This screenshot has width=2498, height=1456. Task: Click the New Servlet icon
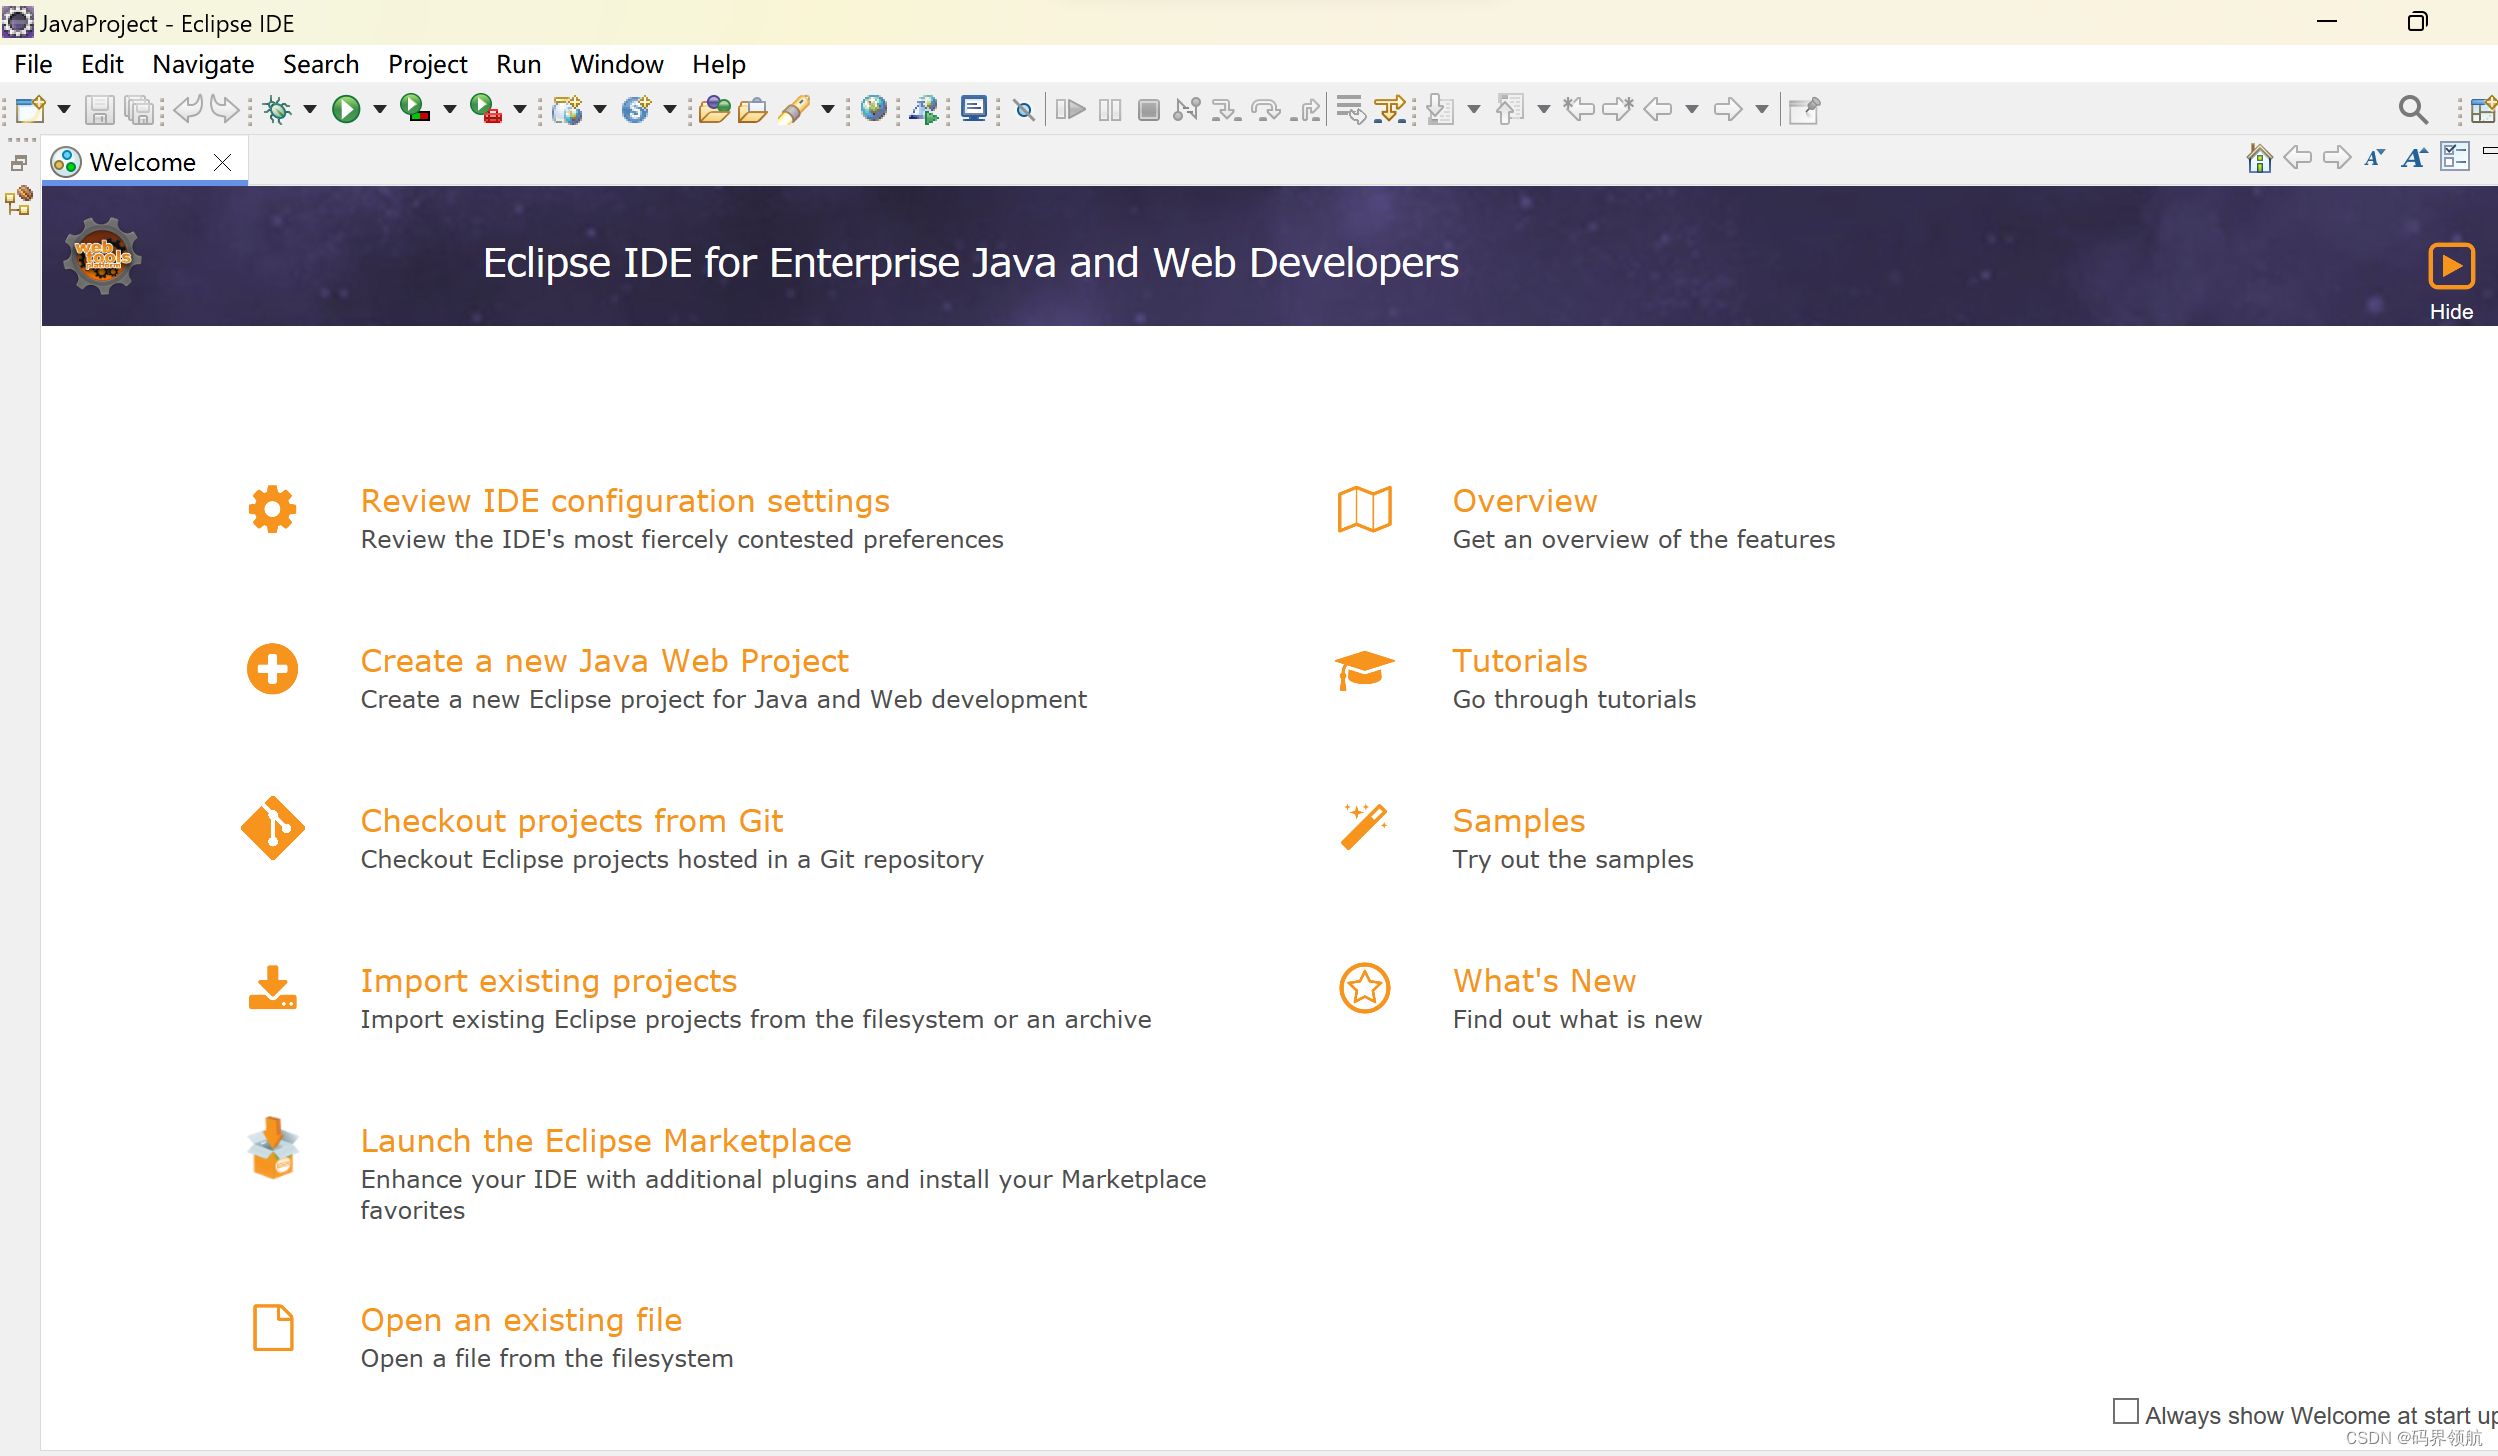[x=636, y=109]
